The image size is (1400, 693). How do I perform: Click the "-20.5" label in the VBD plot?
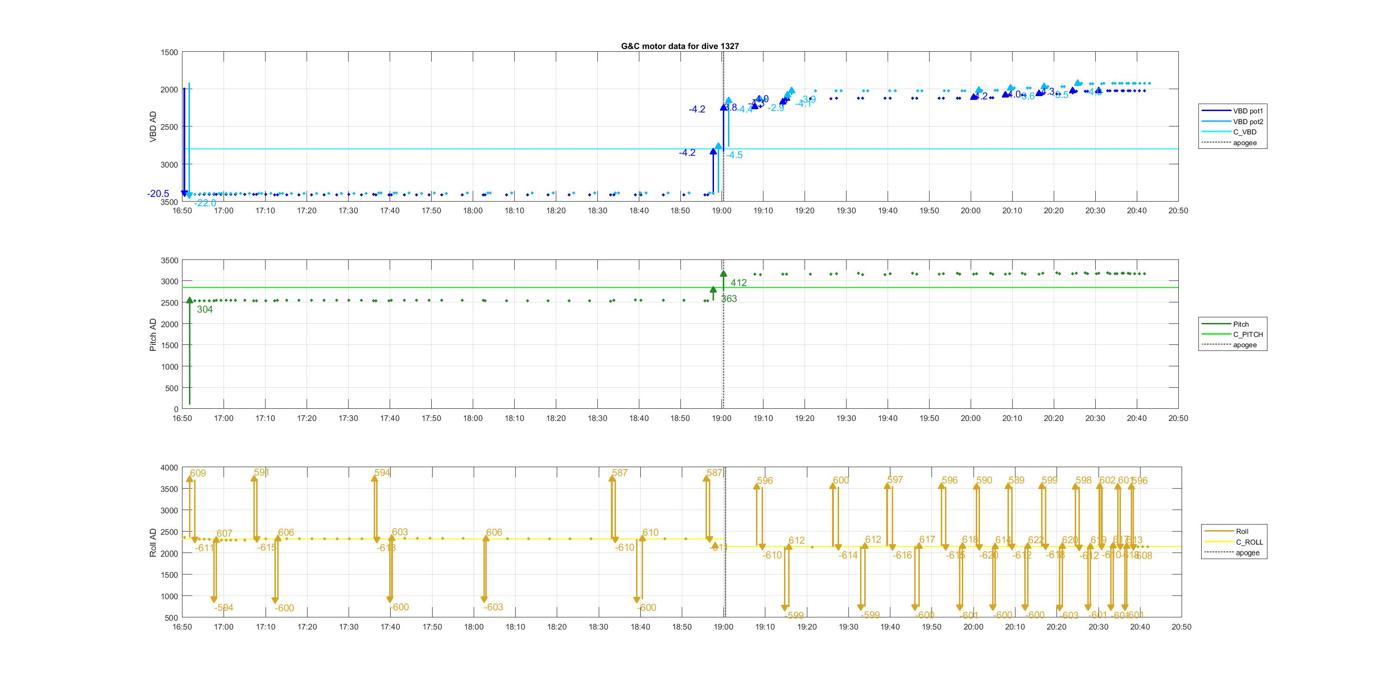pyautogui.click(x=159, y=194)
